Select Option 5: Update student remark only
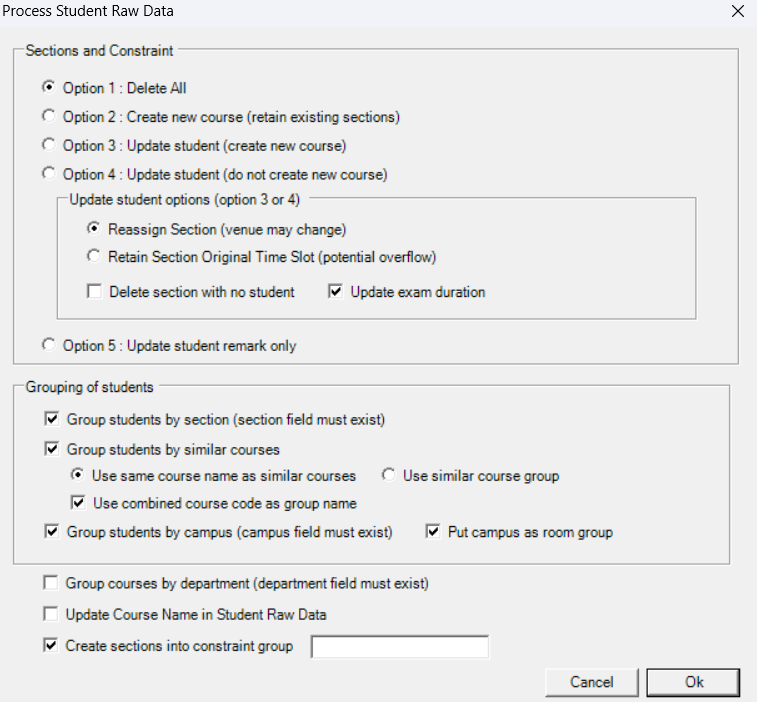The image size is (757, 702). (49, 346)
